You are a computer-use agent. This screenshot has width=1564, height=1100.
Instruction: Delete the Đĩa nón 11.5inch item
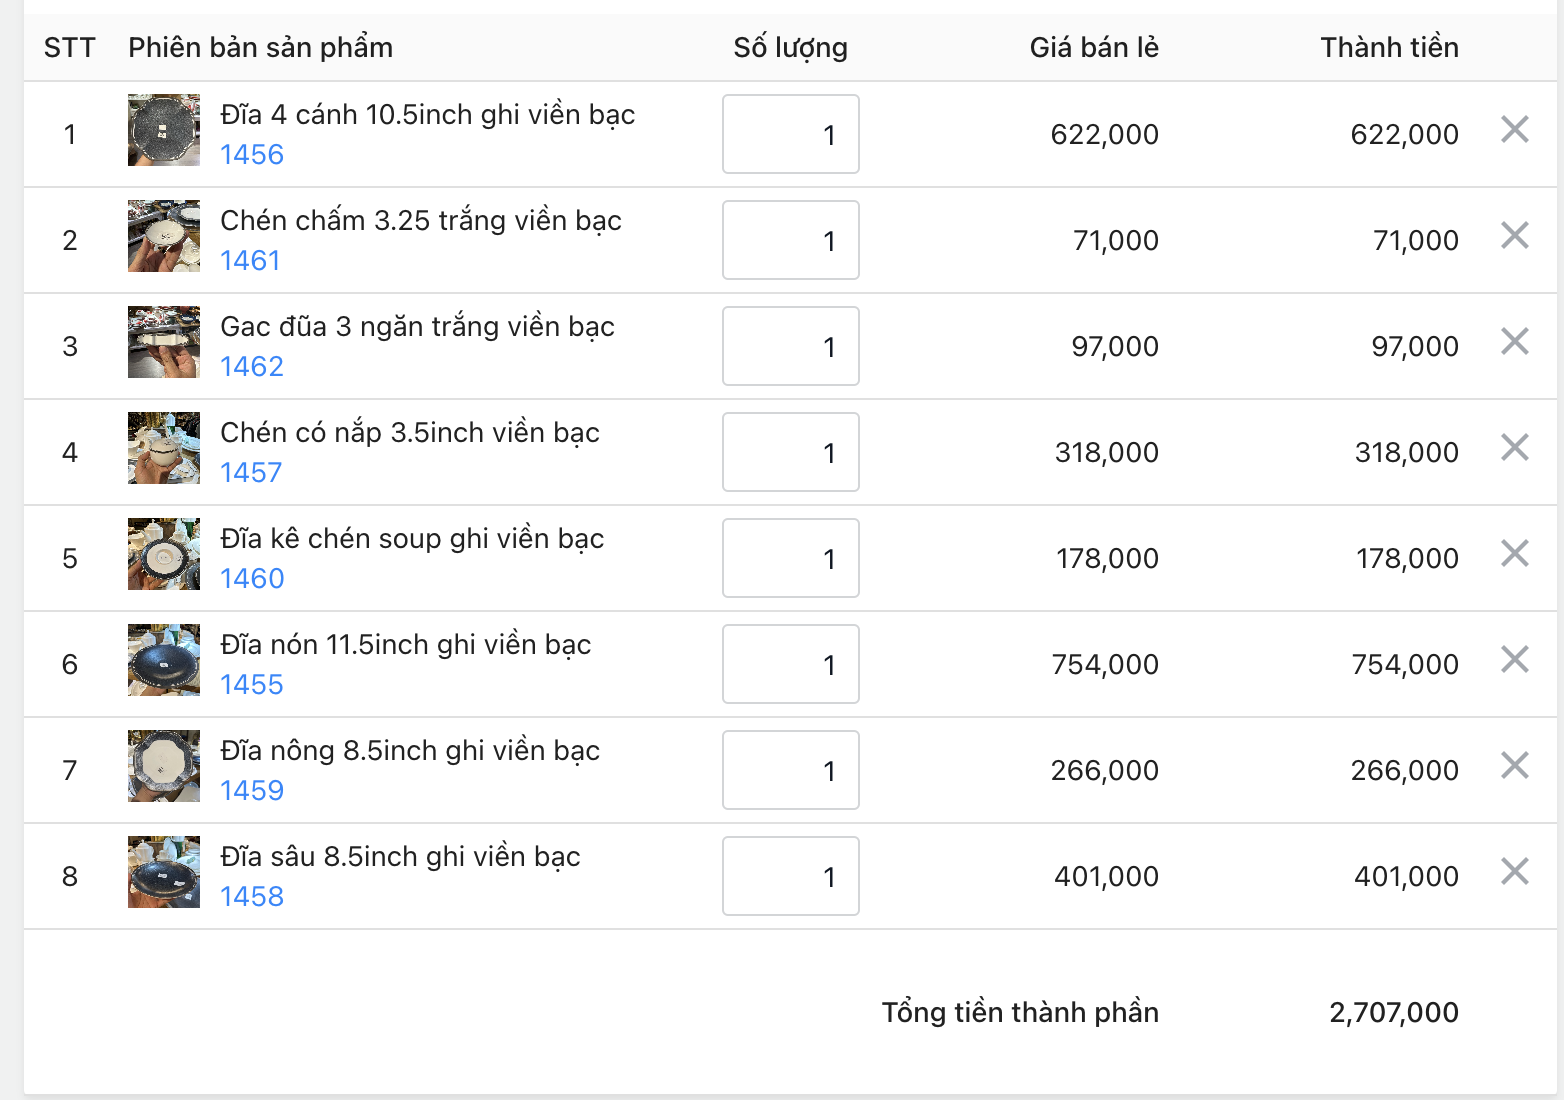coord(1515,659)
